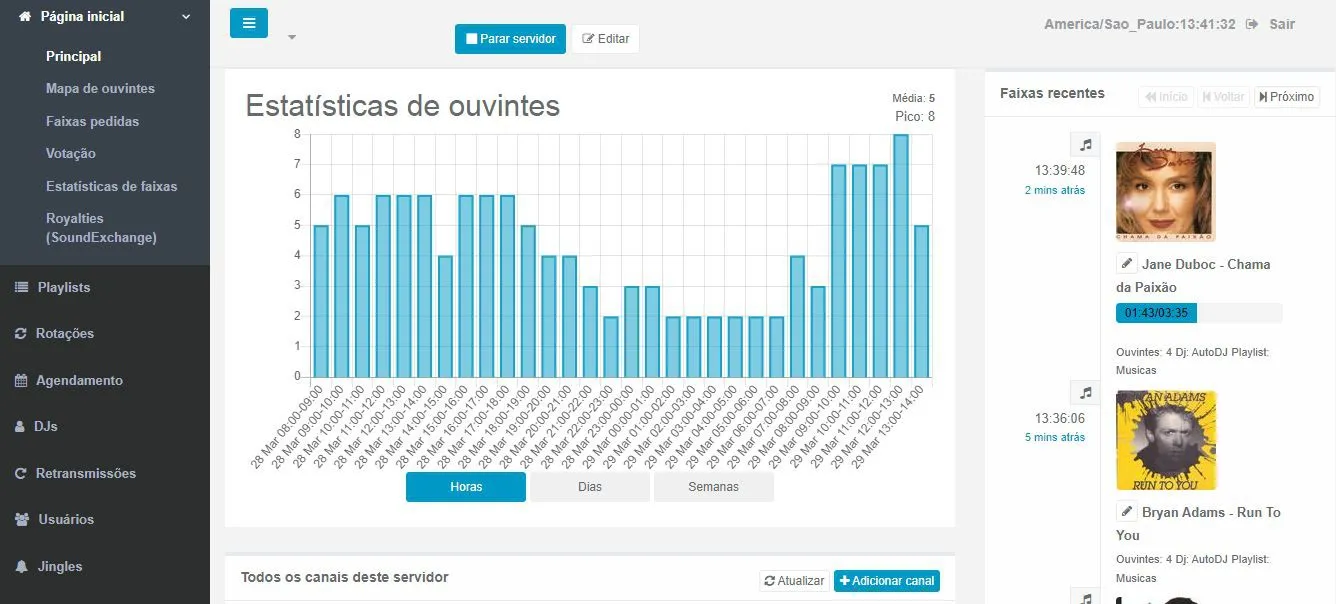
Task: Toggle the hamburger sidebar menu button
Action: (x=248, y=22)
